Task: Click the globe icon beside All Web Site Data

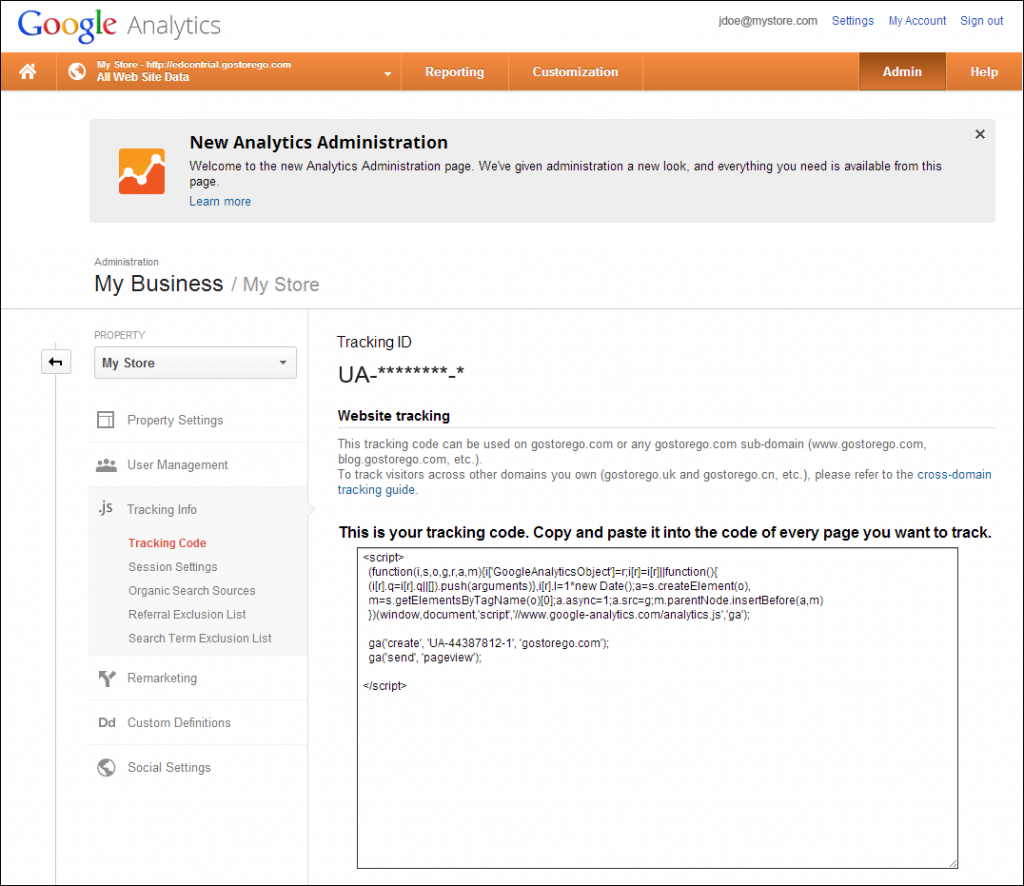Action: tap(77, 71)
